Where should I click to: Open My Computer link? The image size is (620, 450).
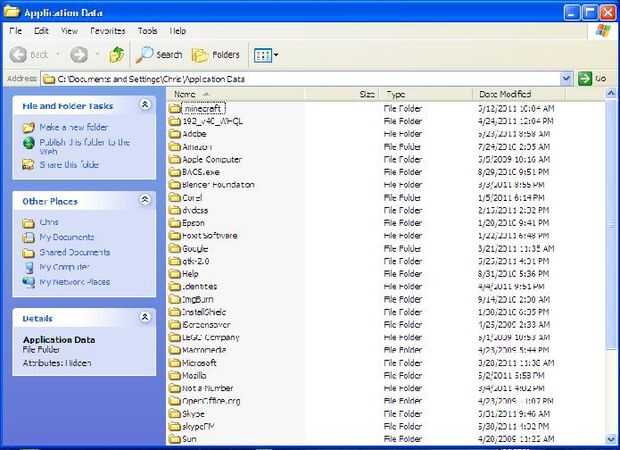point(64,267)
